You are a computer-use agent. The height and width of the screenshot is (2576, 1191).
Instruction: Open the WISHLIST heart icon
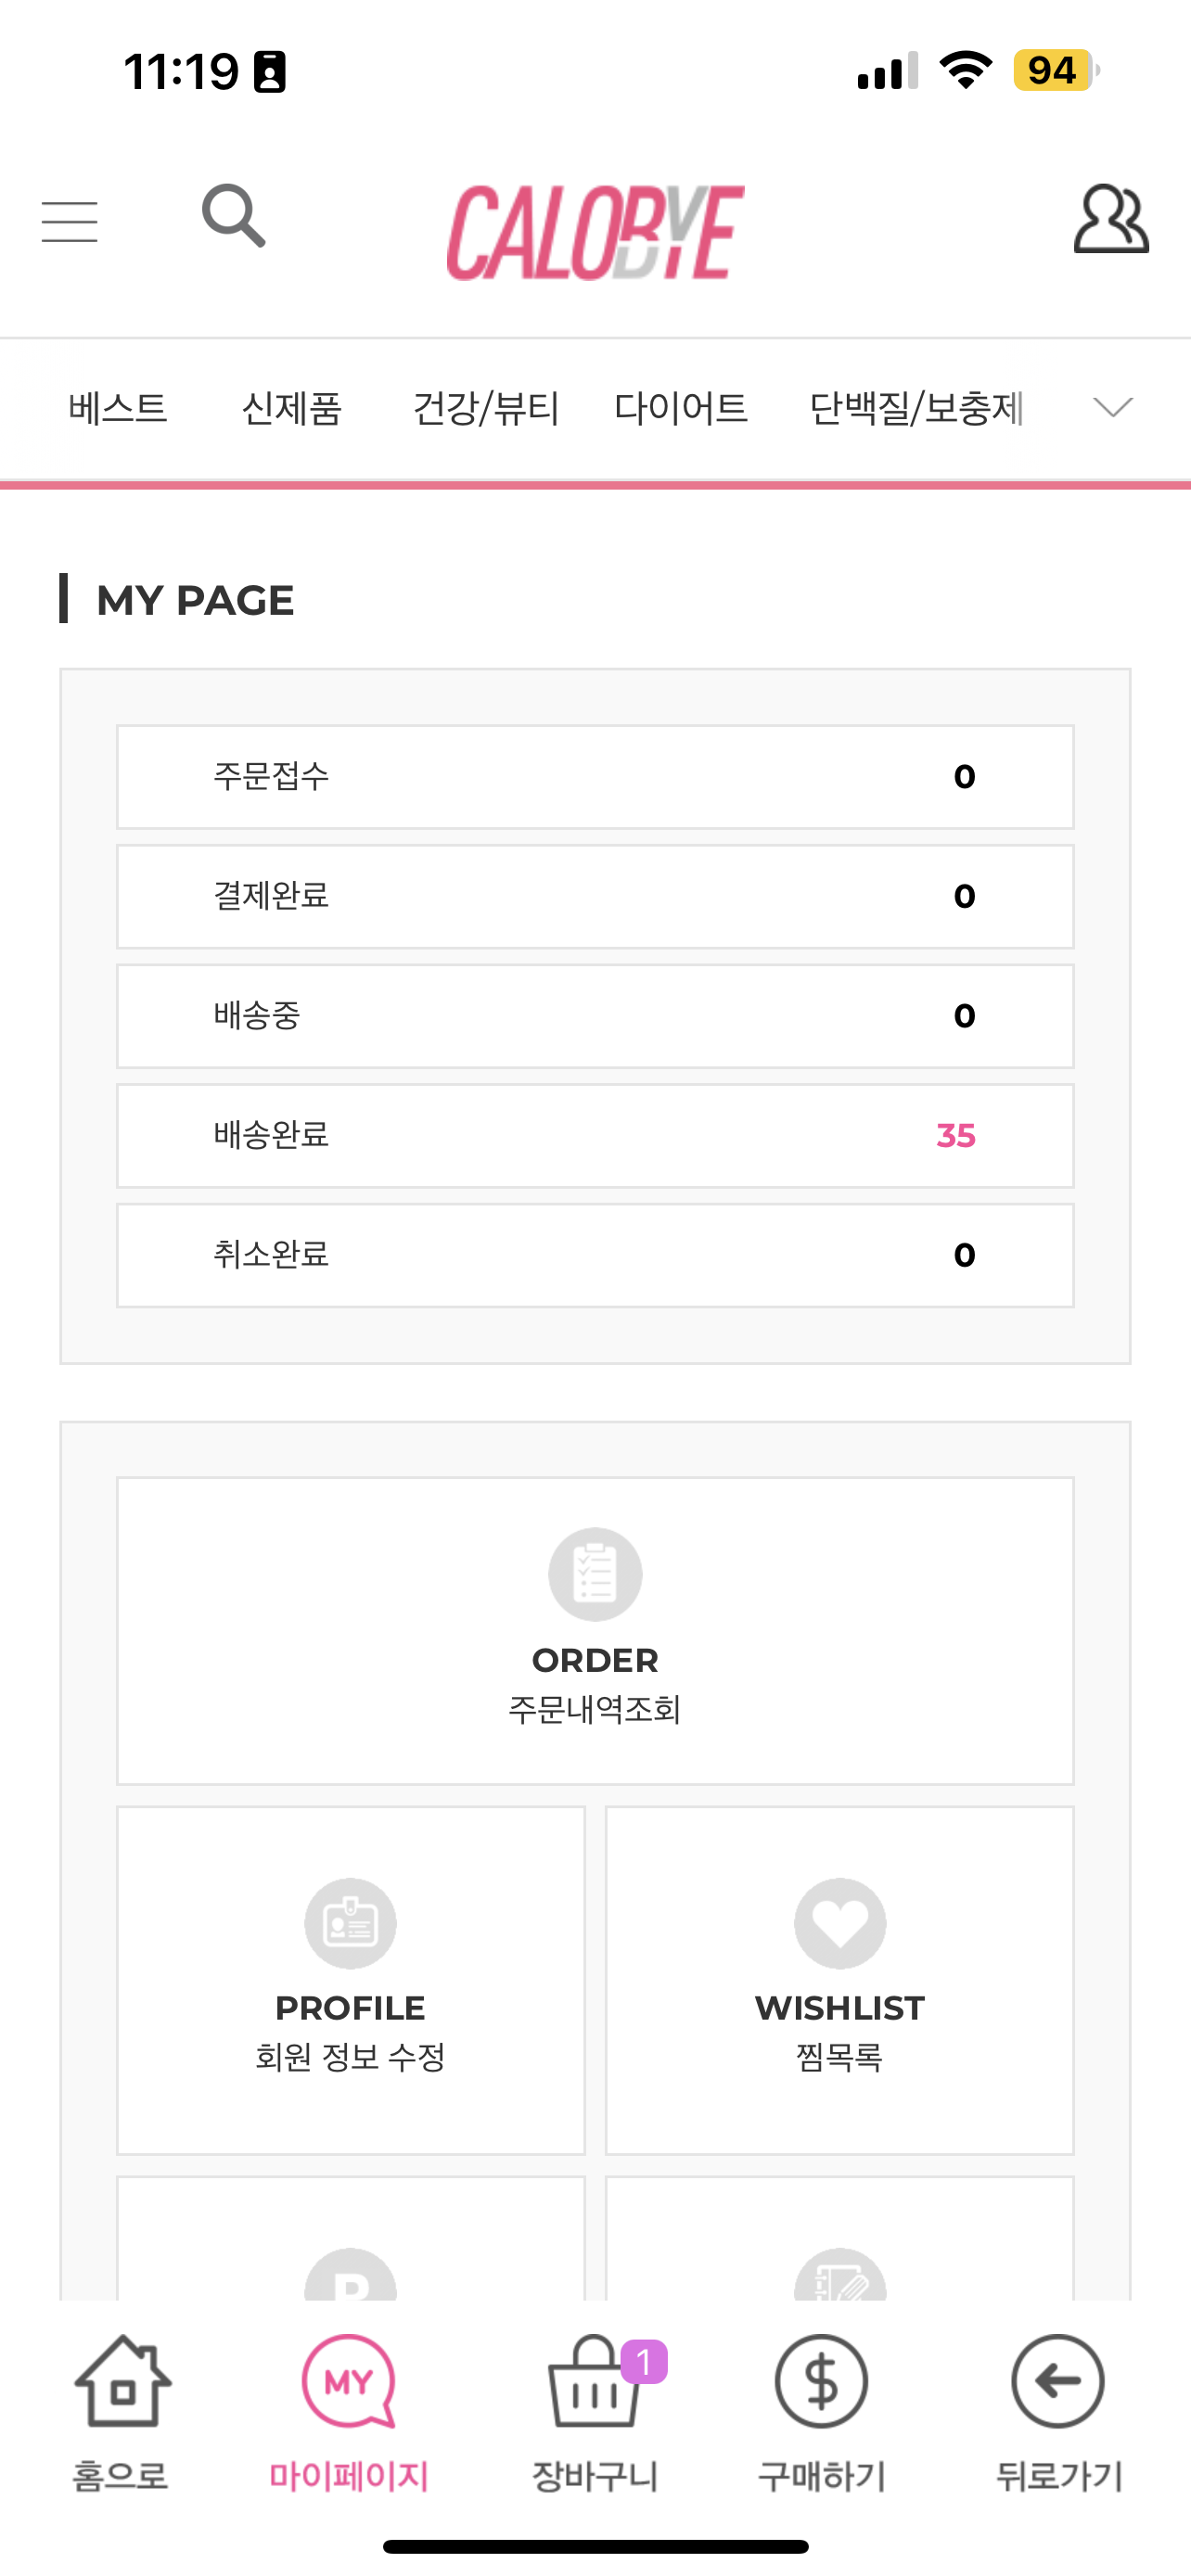click(x=840, y=1923)
